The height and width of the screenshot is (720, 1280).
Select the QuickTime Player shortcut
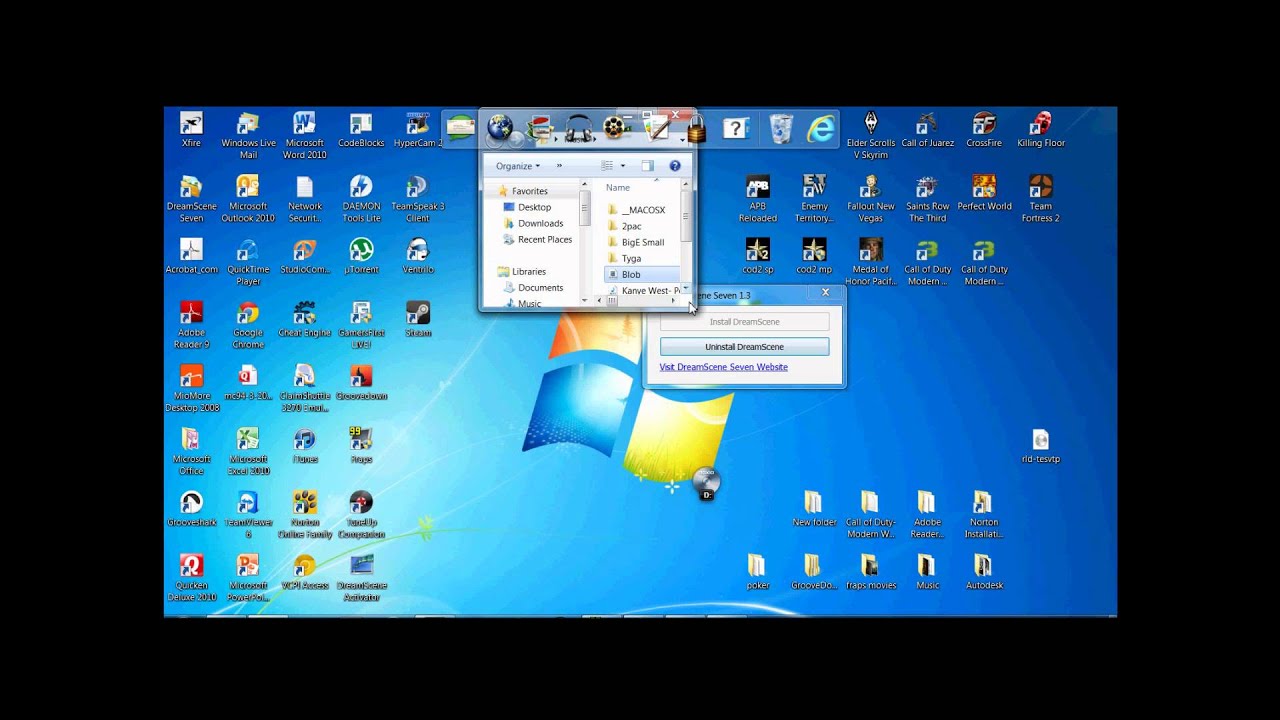[248, 262]
